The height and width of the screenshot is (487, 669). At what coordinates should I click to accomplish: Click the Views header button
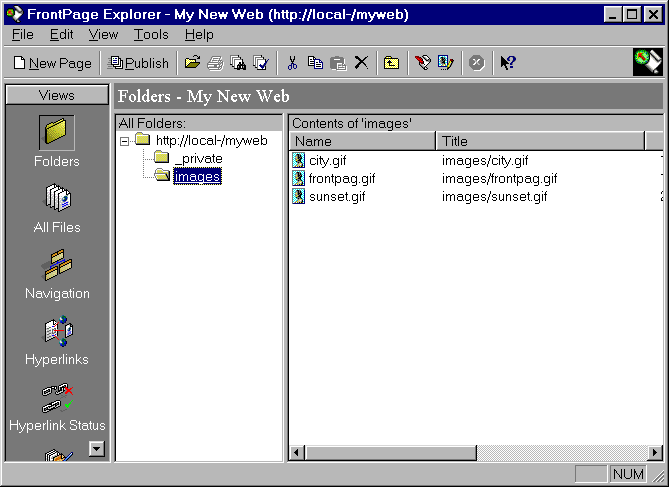[x=57, y=95]
